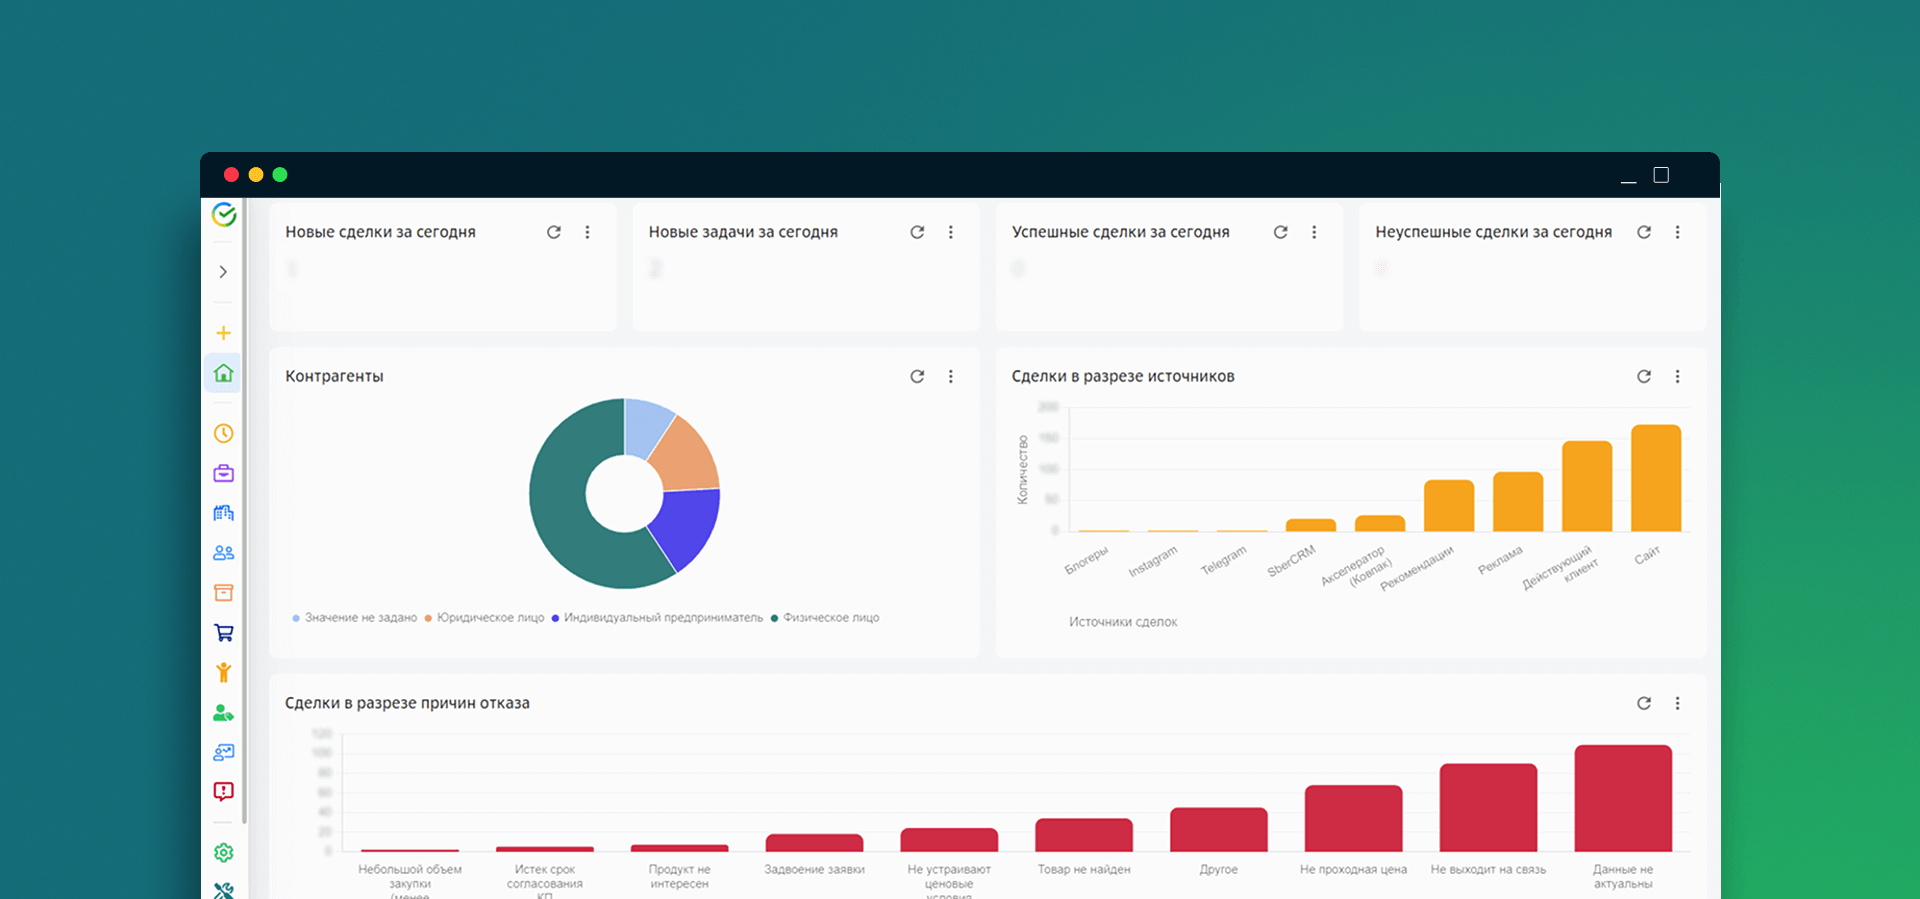Select the purple briefcase icon
Viewport: 1920px width, 899px height.
pyautogui.click(x=223, y=473)
